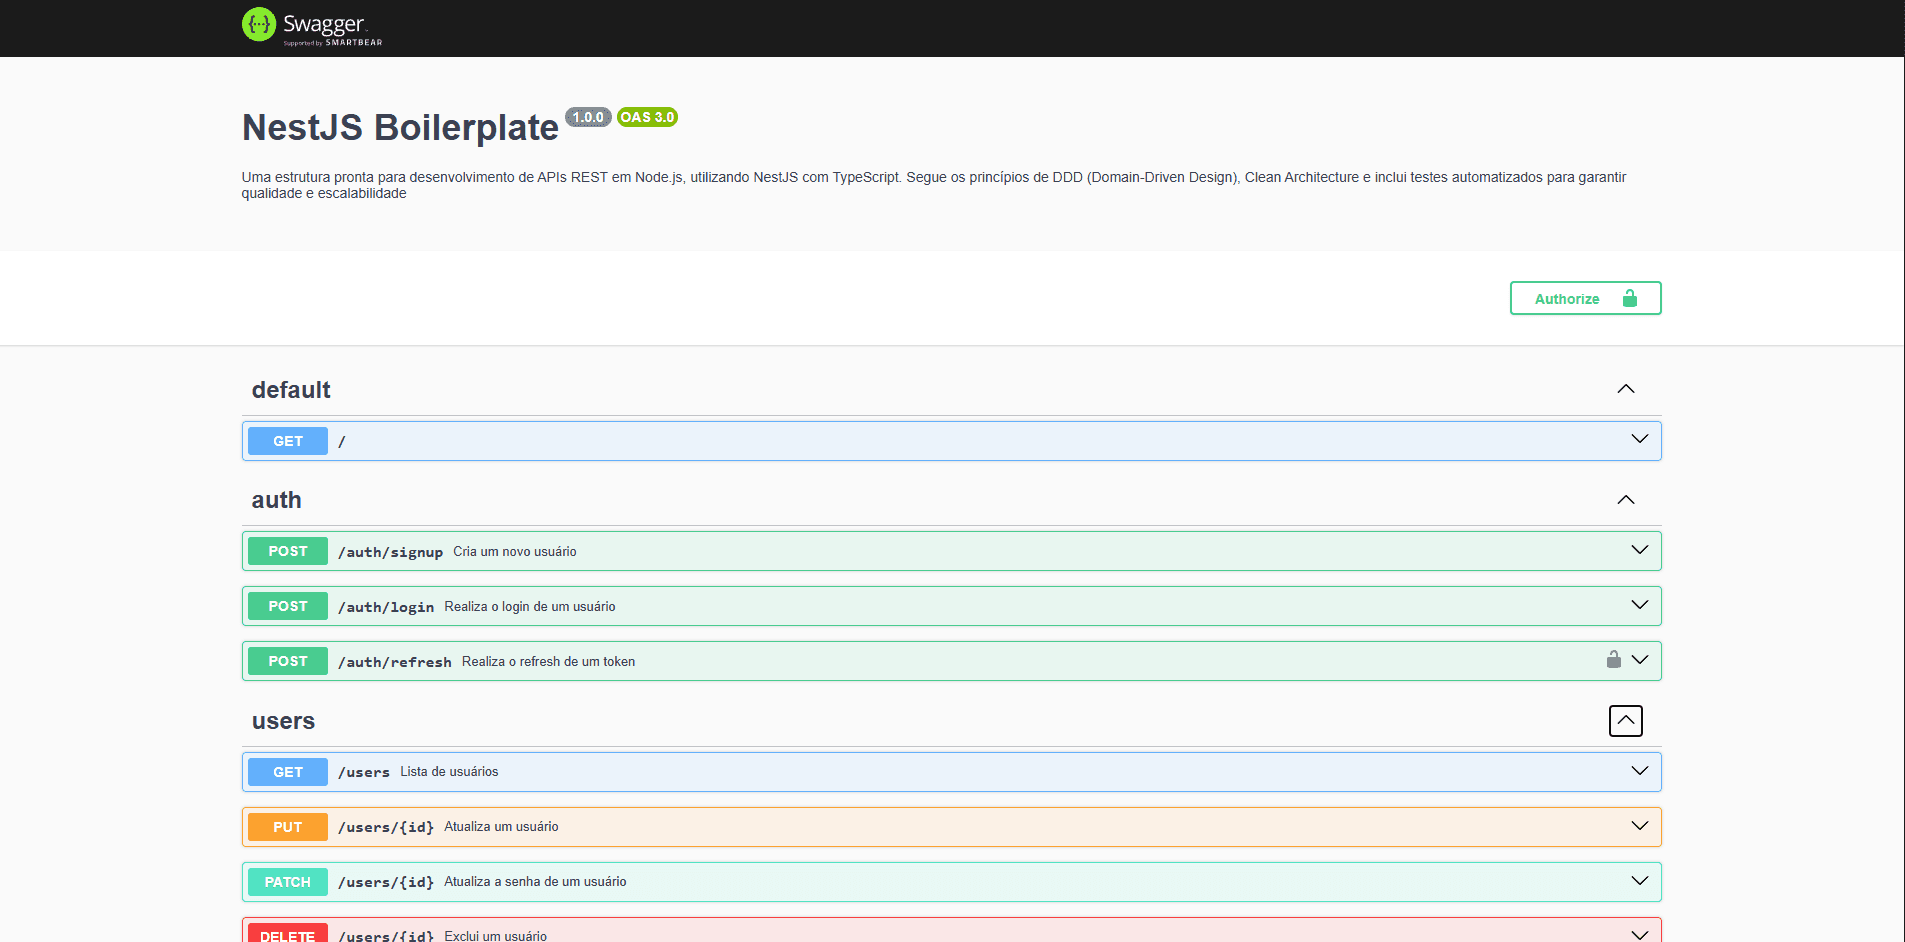Click the PUT badge on /users/{id}
Image resolution: width=1905 pixels, height=942 pixels.
pyautogui.click(x=287, y=826)
